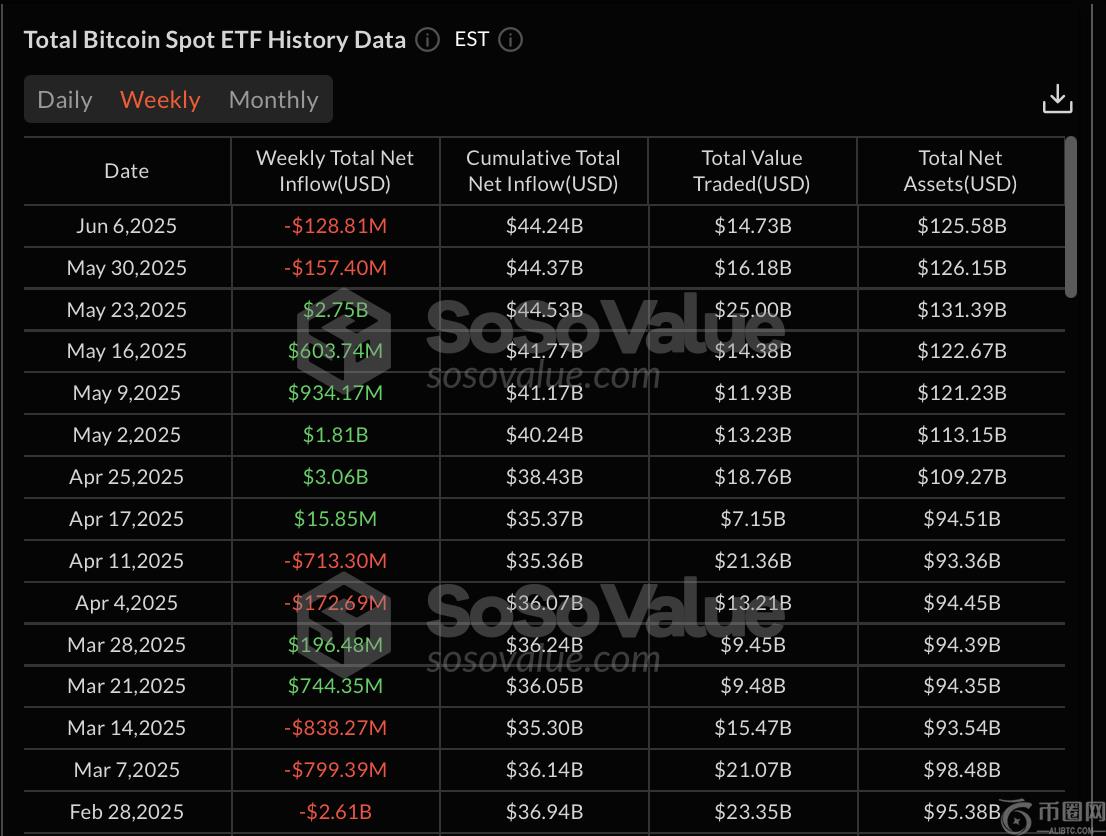1106x836 pixels.
Task: Switch to the Daily tab
Action: [x=65, y=100]
